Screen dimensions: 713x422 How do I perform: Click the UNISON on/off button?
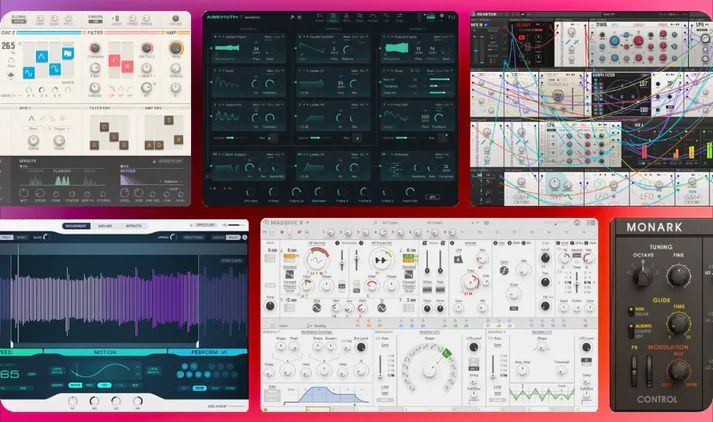coord(95,21)
